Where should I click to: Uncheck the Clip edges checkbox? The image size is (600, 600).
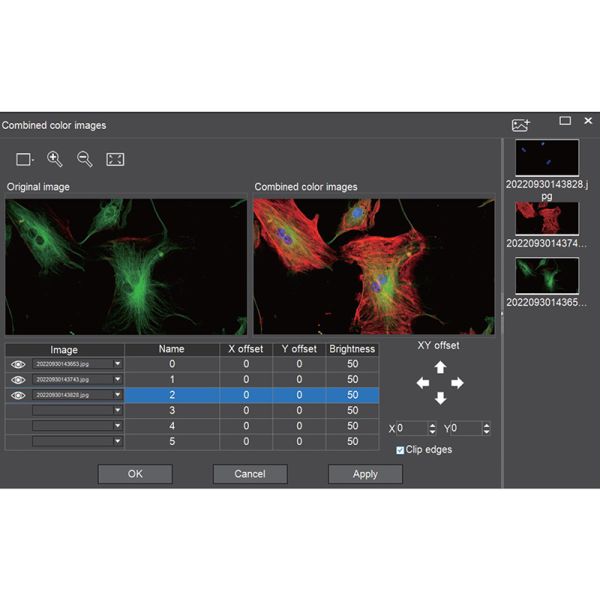(401, 450)
